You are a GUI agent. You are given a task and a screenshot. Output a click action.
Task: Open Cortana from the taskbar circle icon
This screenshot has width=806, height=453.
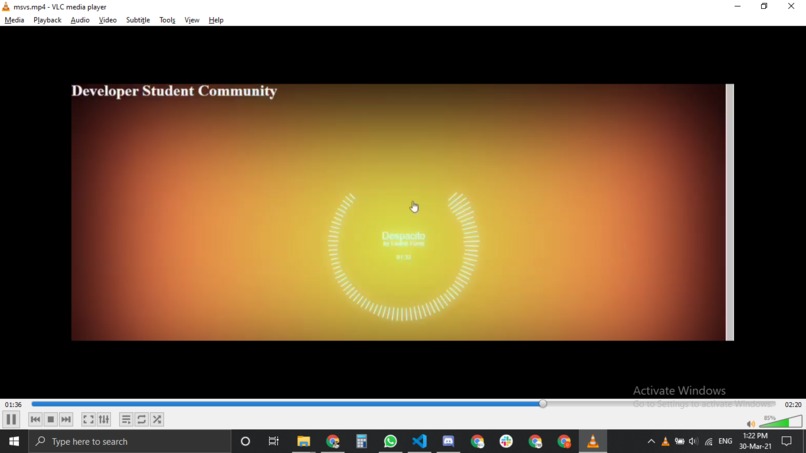[x=245, y=441]
